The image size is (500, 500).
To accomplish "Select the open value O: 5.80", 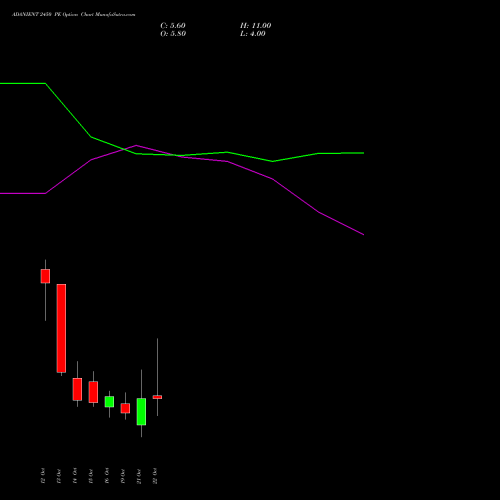I will [173, 34].
